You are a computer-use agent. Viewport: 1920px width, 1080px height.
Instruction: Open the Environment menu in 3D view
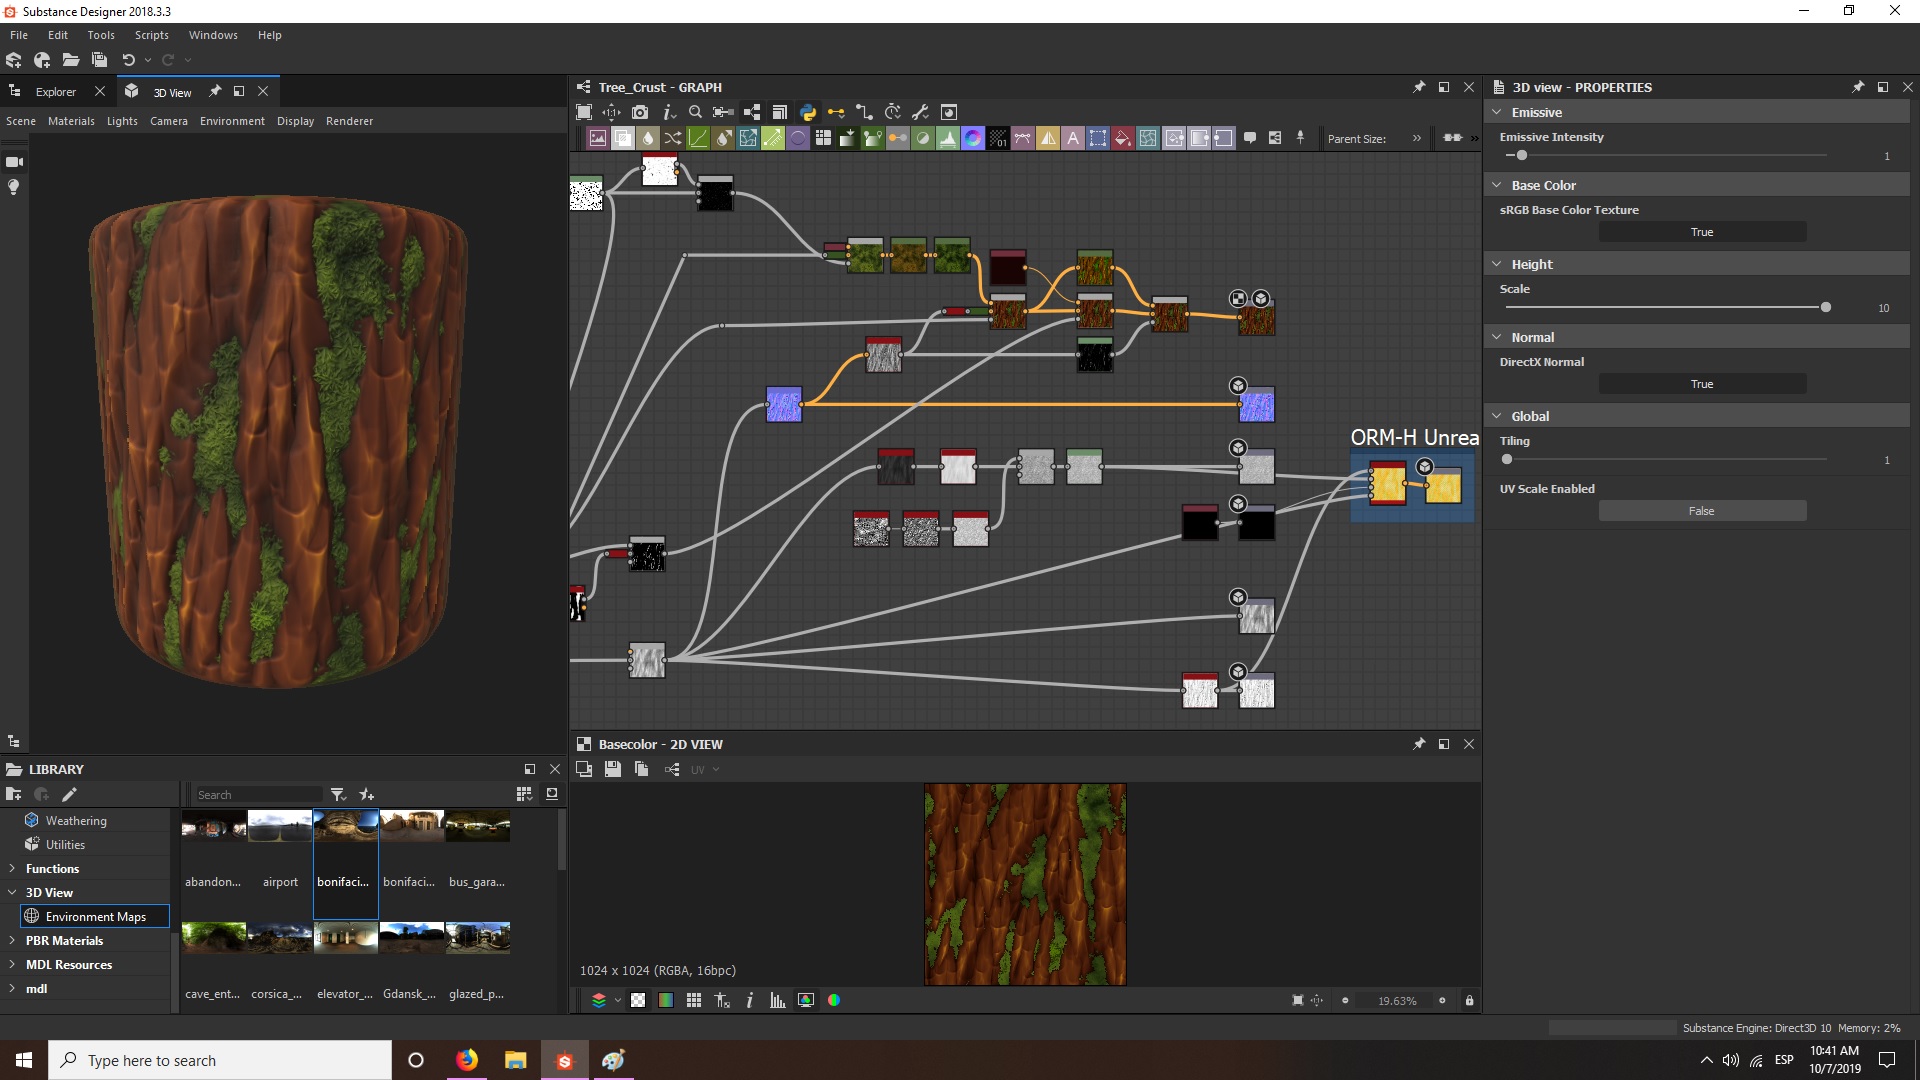232,121
